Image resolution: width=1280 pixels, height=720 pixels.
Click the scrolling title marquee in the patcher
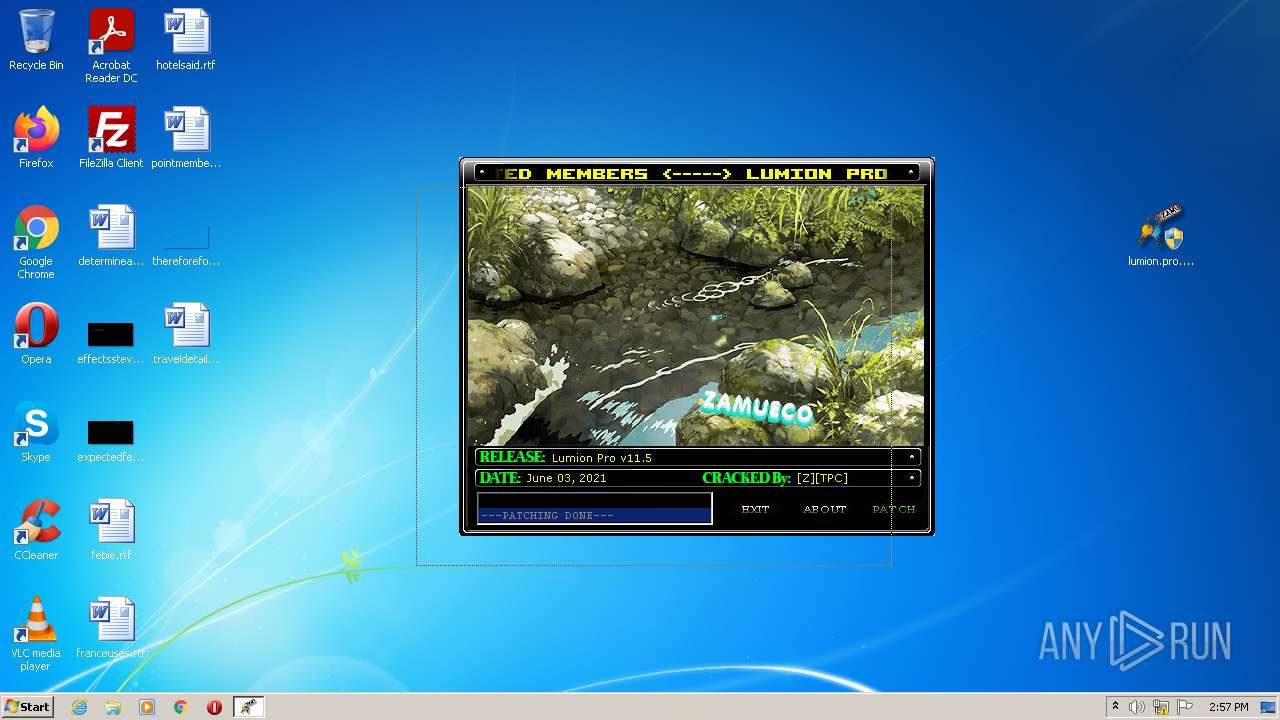click(696, 173)
